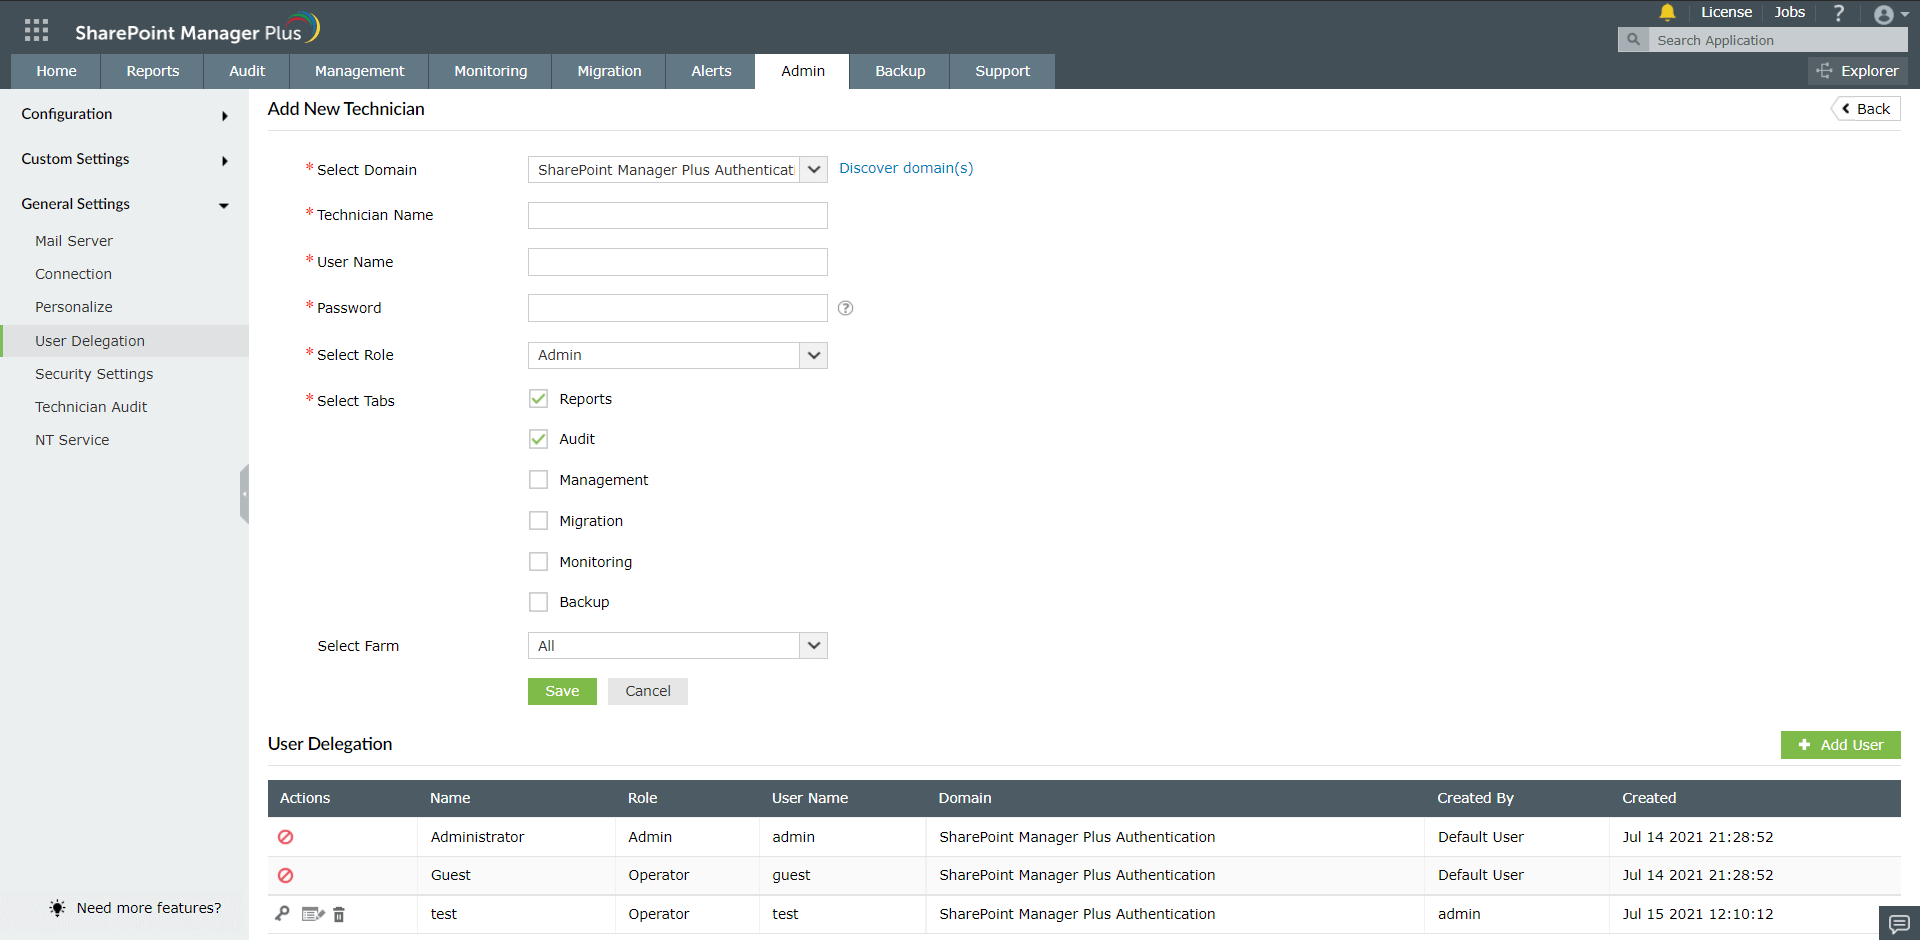Select User Delegation in the sidebar

pyautogui.click(x=124, y=341)
